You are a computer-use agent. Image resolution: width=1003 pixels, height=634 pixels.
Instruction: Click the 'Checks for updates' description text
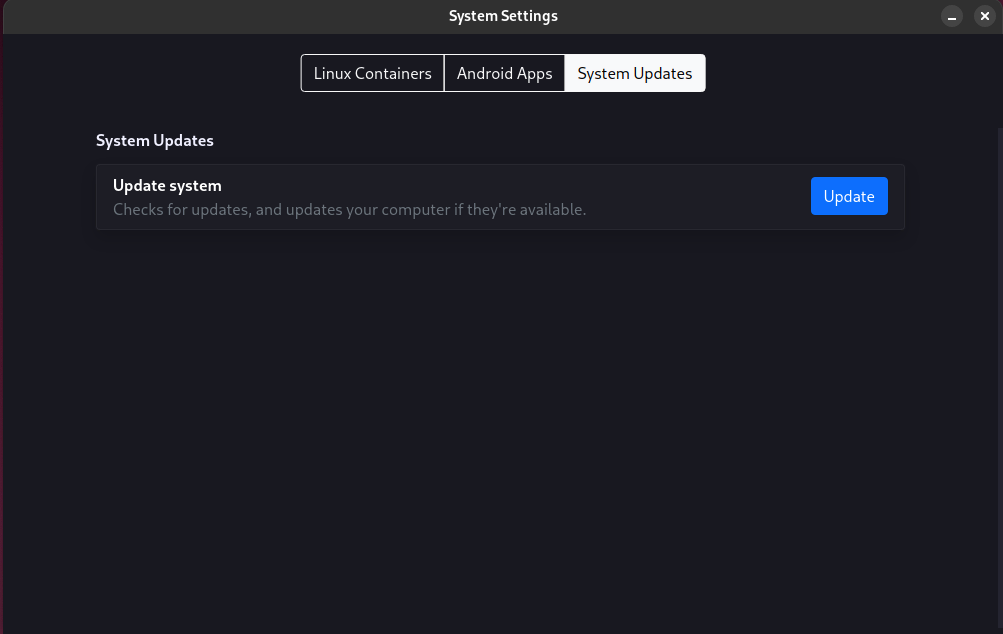coord(349,210)
